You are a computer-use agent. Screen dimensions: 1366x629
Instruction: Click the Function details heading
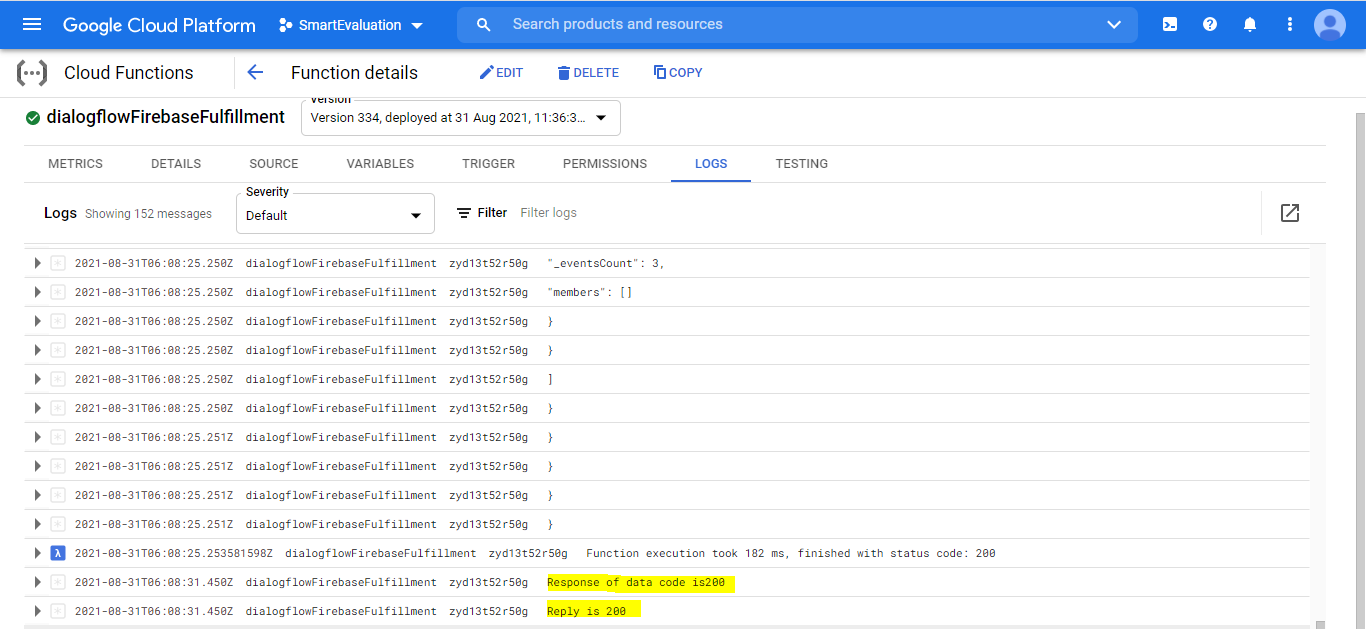tap(354, 72)
